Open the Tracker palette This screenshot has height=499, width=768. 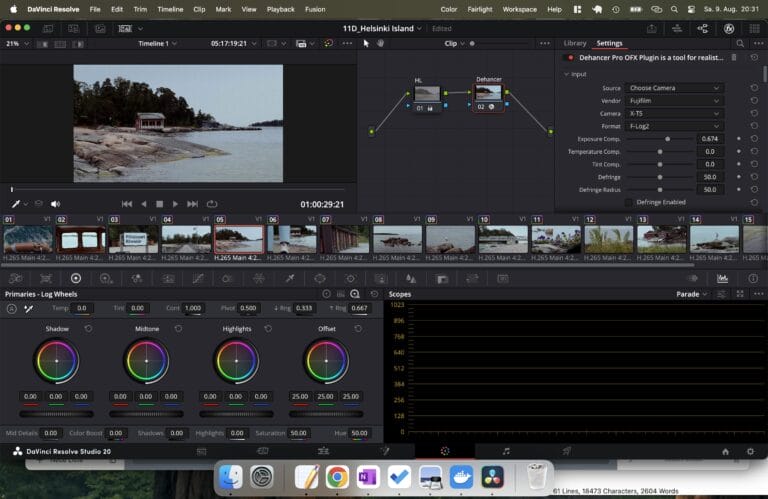350,279
